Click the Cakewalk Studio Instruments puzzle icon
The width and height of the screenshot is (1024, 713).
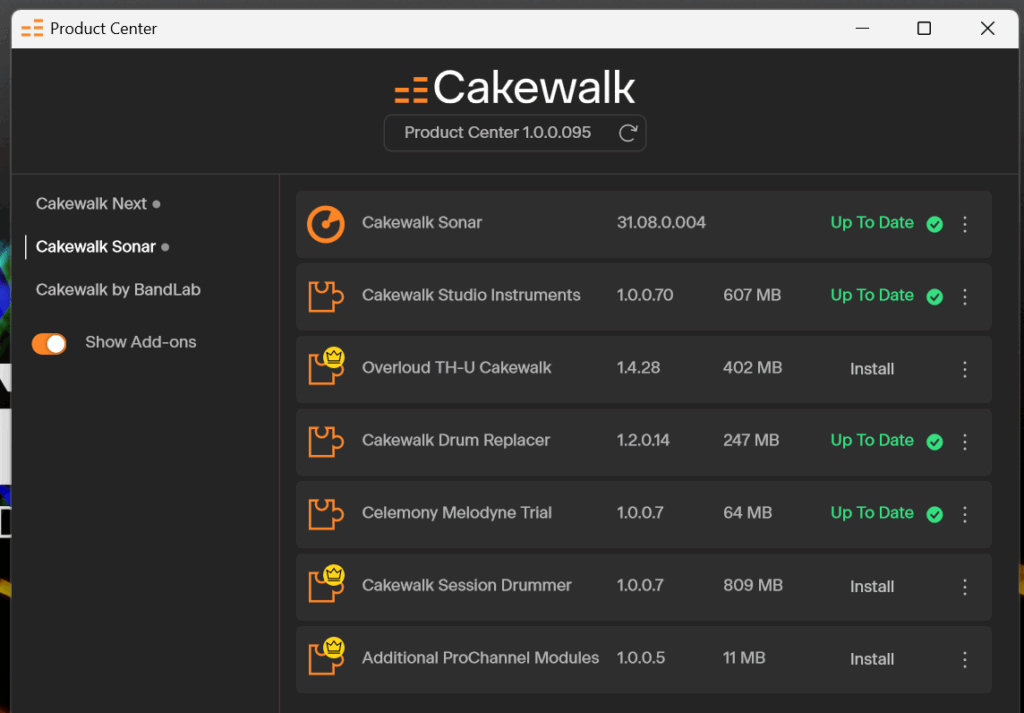point(325,296)
